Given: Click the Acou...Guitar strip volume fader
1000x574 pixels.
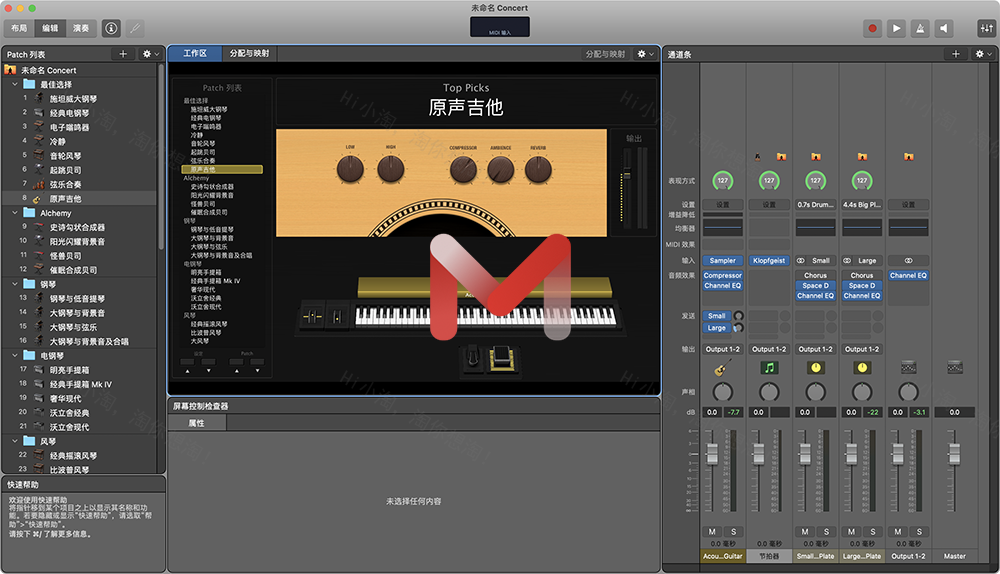Looking at the screenshot, I should [x=712, y=453].
